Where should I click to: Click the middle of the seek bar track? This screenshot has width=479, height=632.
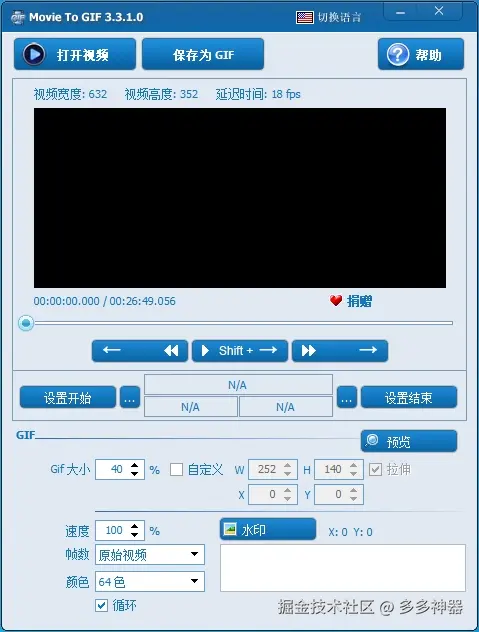(243, 323)
